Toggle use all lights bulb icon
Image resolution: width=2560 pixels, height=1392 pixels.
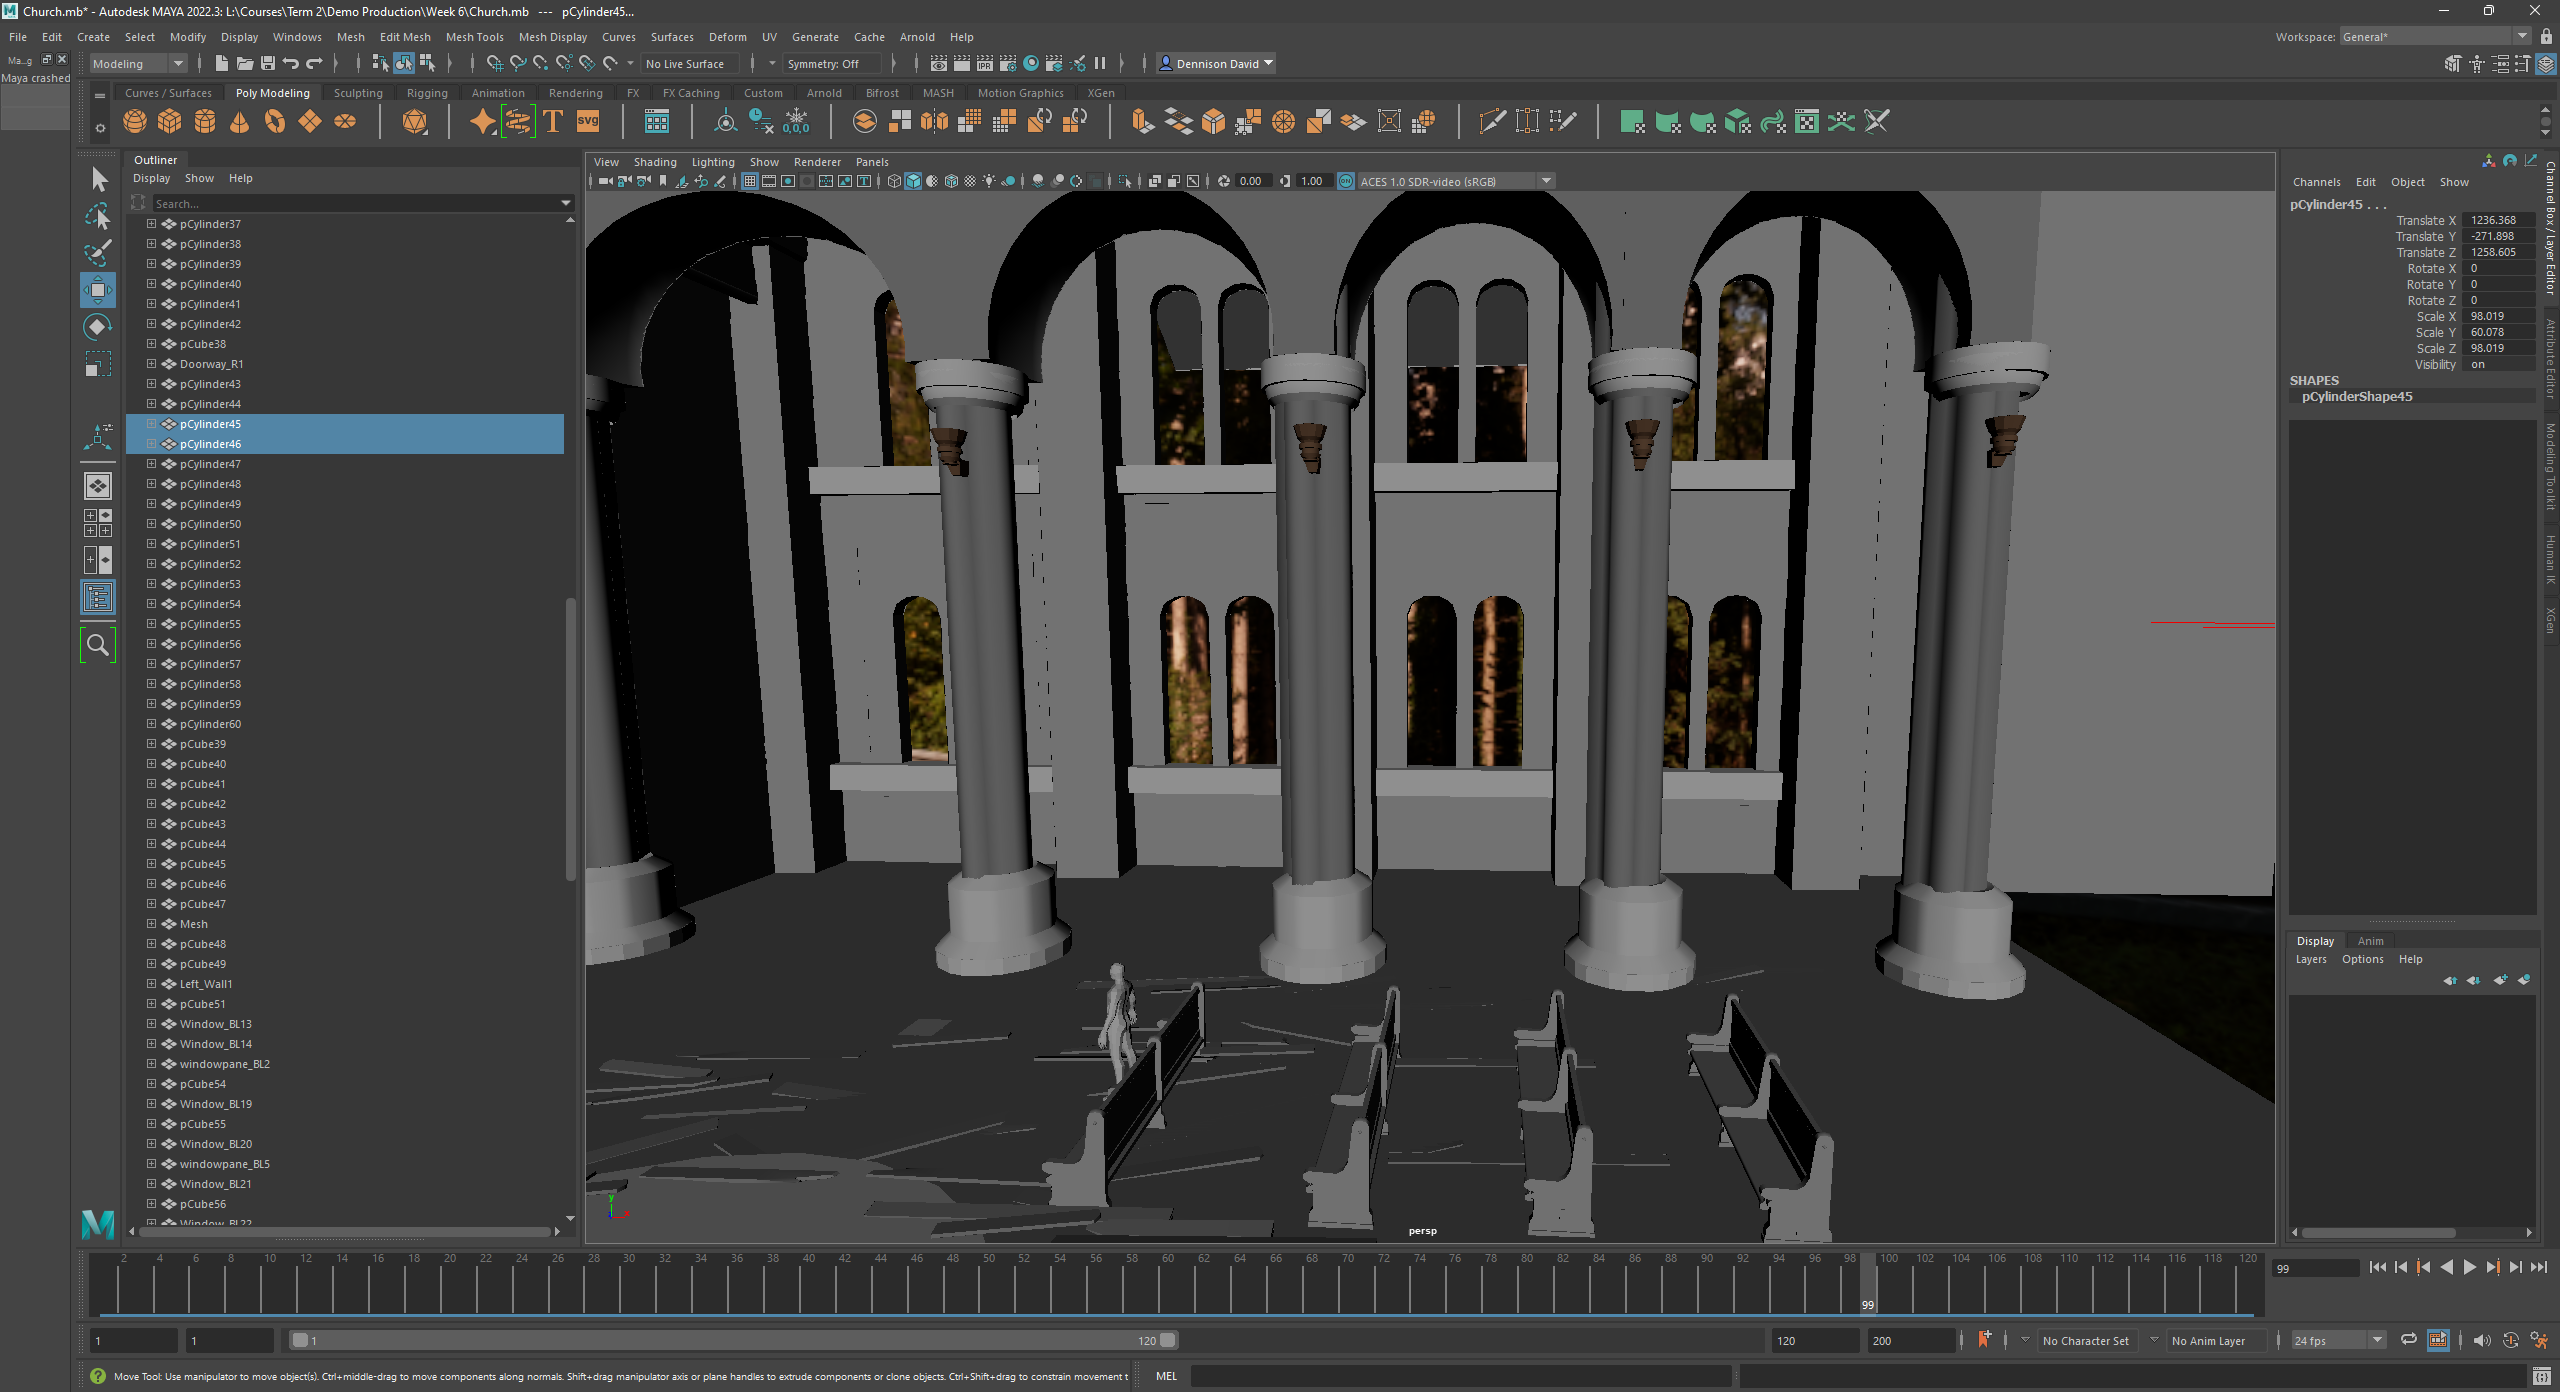(989, 181)
